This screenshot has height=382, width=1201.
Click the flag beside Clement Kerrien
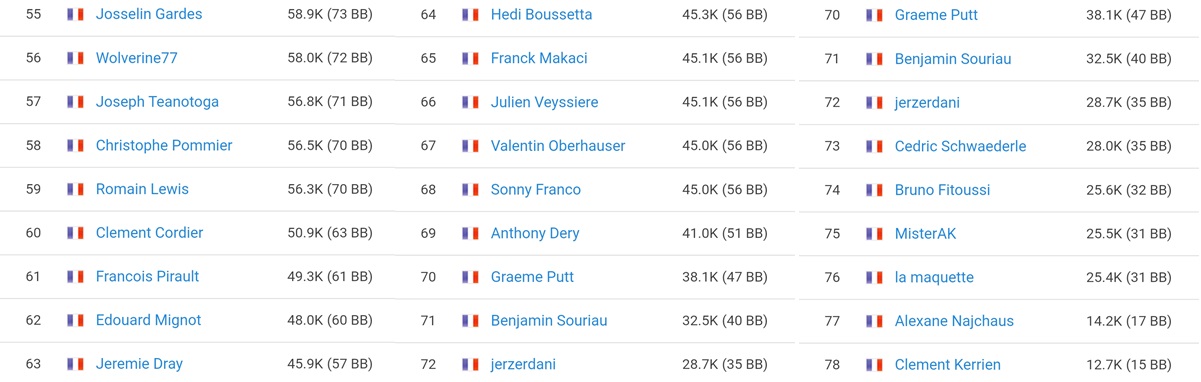[x=874, y=364]
